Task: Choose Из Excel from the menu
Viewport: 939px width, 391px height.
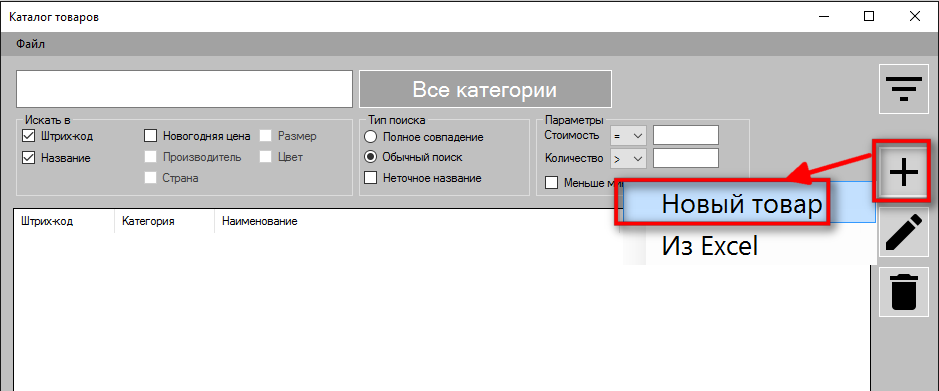Action: pos(749,245)
